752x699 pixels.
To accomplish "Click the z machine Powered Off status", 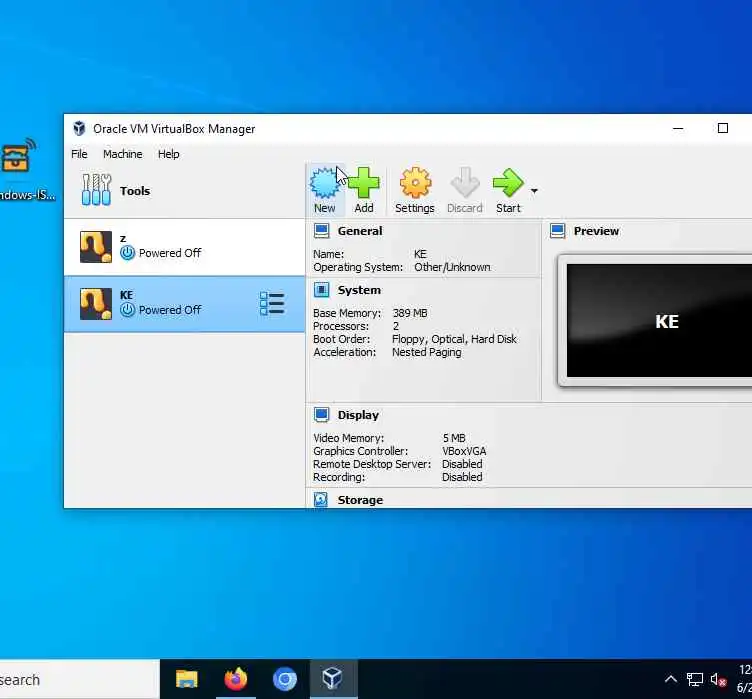I will (x=170, y=253).
